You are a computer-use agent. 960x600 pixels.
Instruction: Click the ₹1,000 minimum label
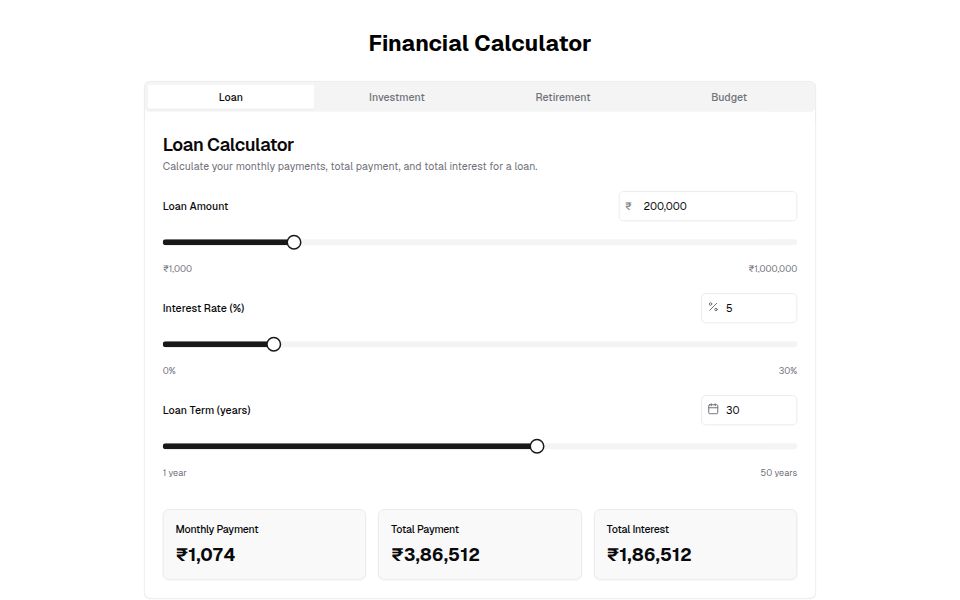177,268
